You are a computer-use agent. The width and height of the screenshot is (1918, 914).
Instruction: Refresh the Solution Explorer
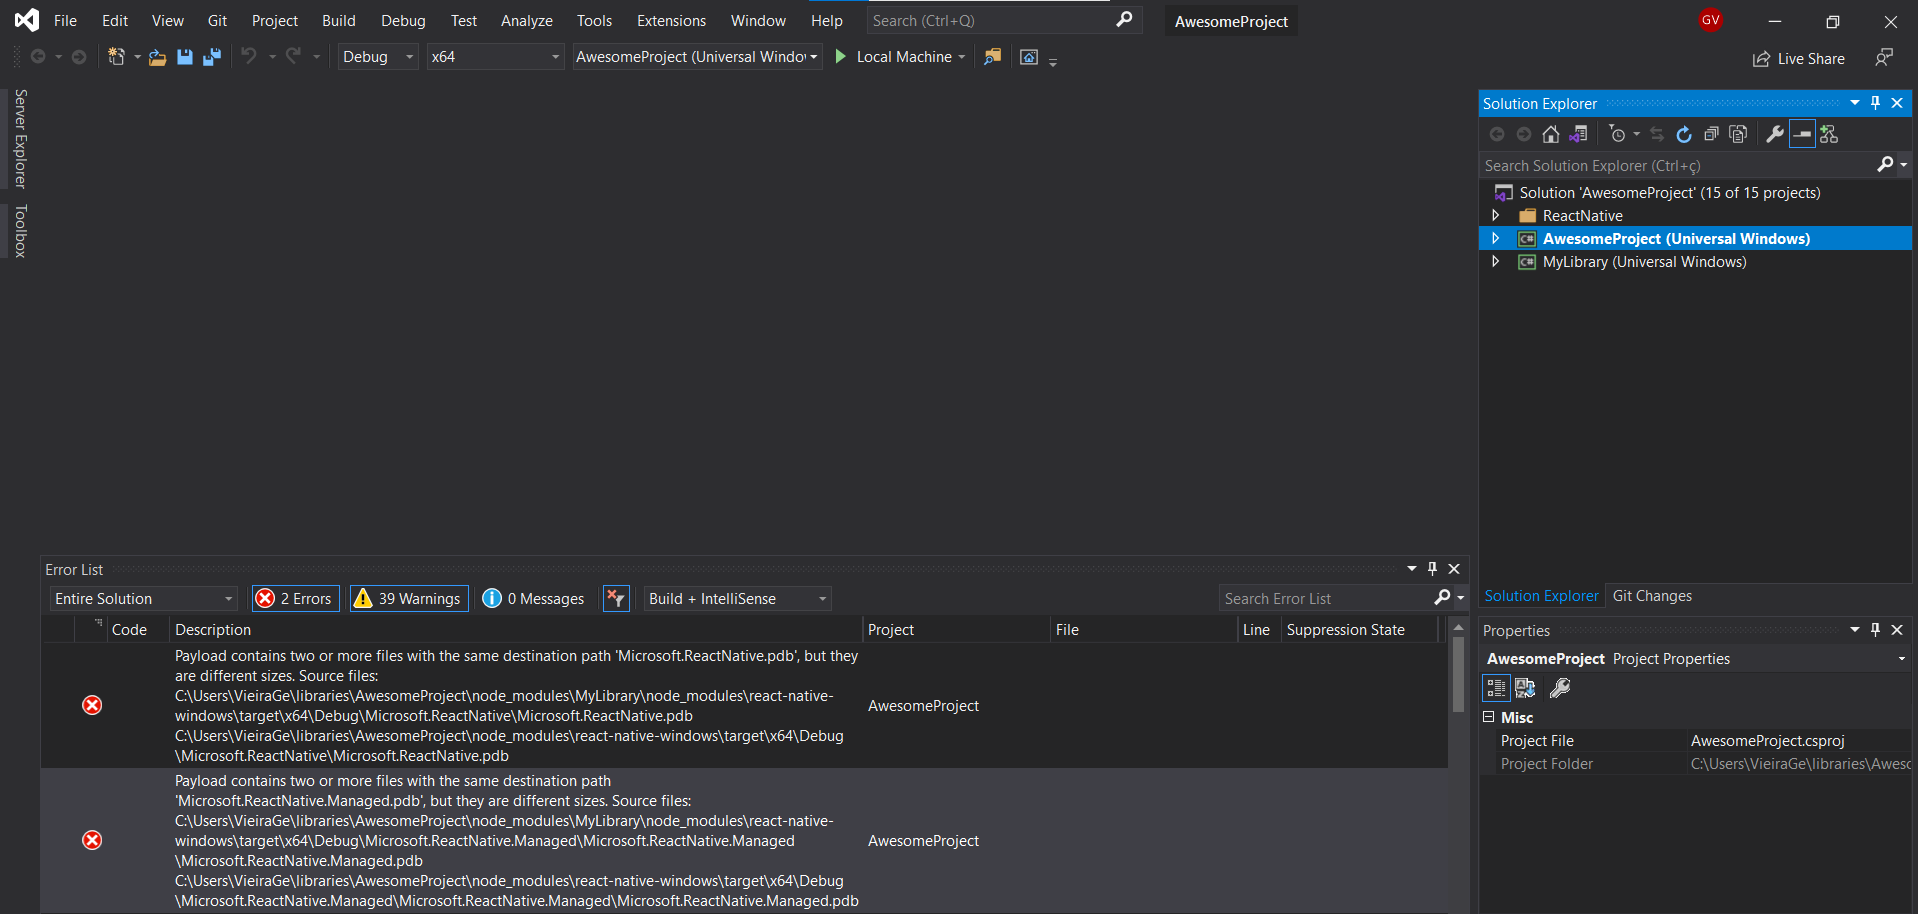click(1684, 134)
